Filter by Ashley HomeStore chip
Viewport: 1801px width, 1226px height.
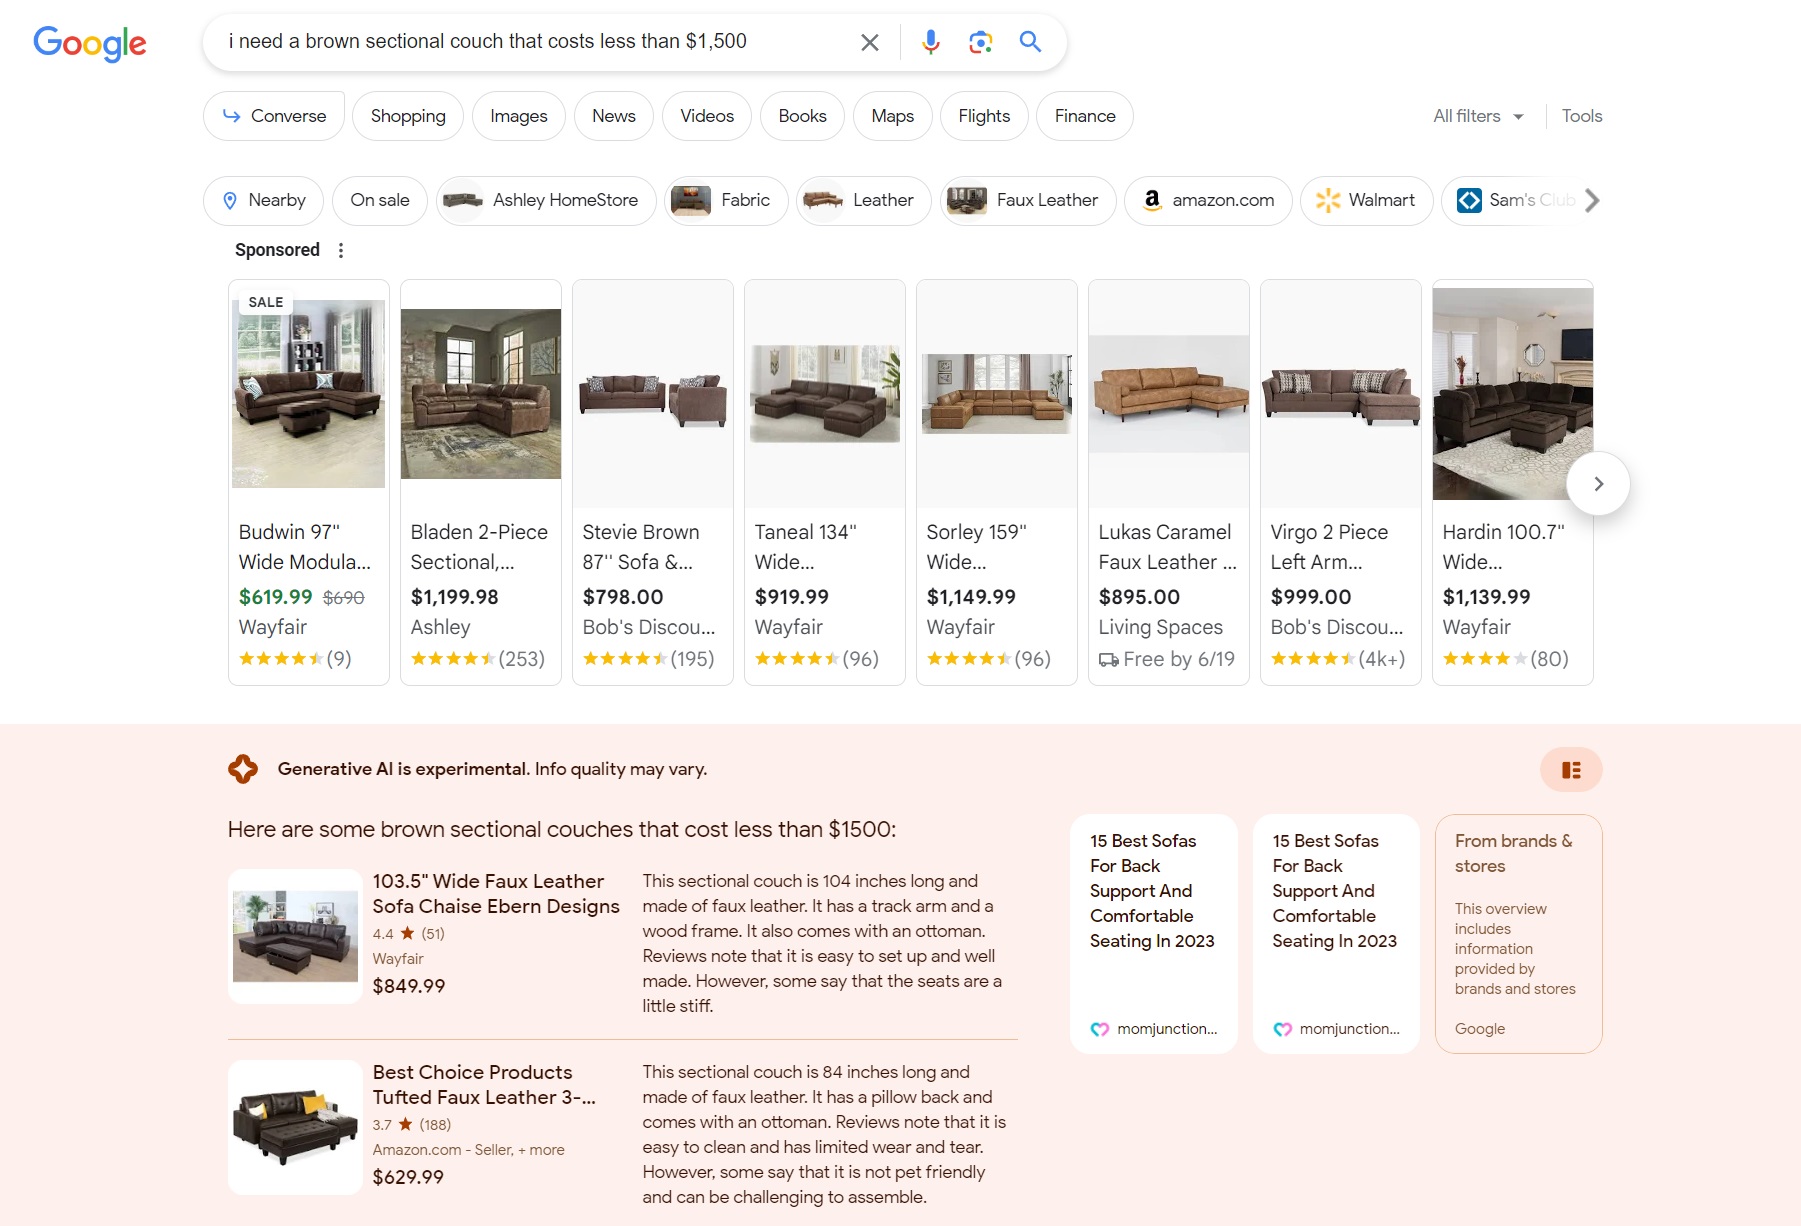click(x=546, y=200)
